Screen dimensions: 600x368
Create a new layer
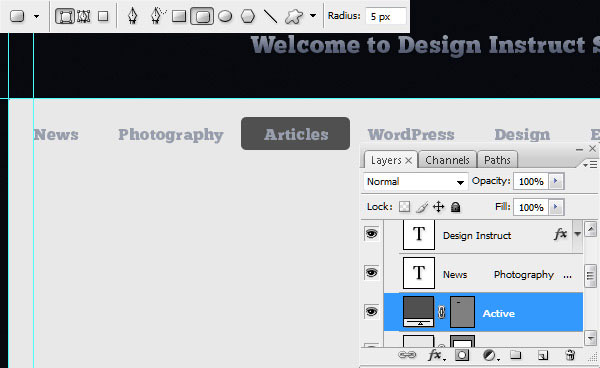pyautogui.click(x=543, y=355)
